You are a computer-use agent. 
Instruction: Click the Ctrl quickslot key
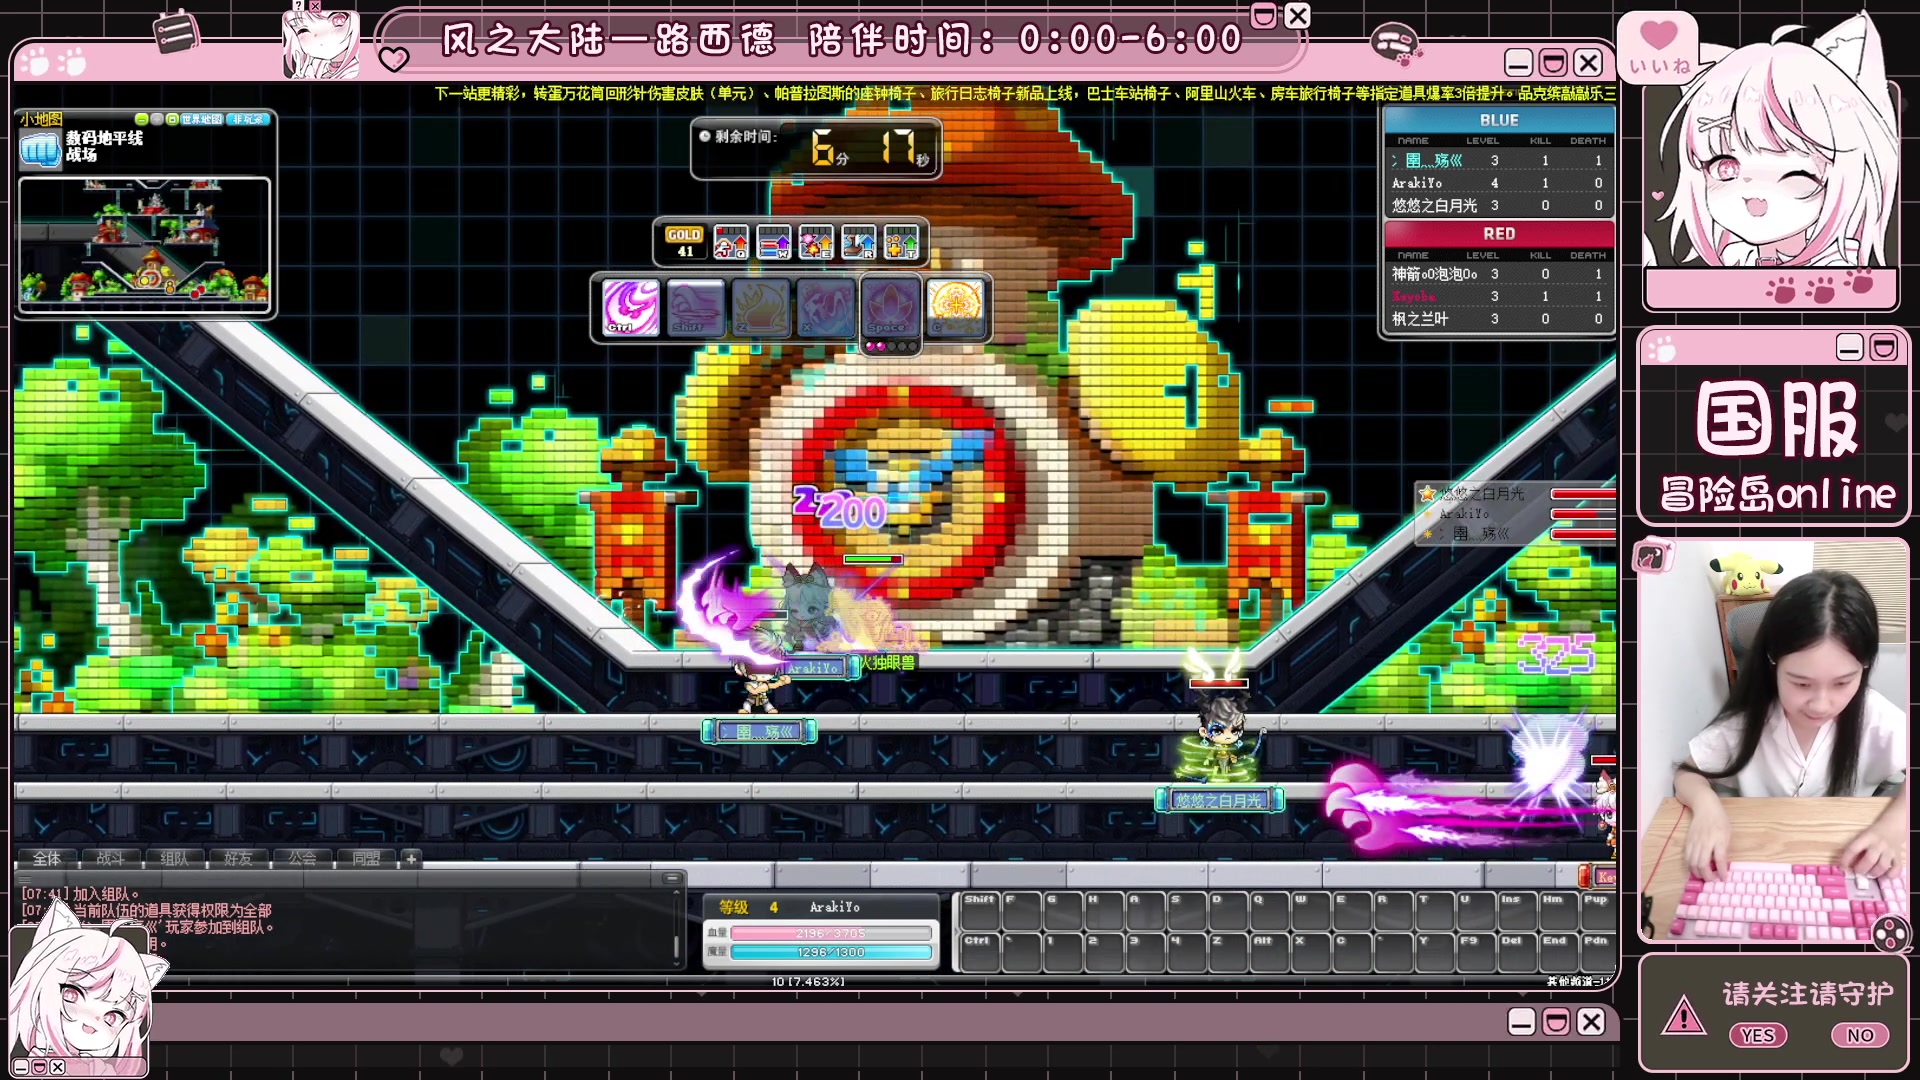click(980, 952)
